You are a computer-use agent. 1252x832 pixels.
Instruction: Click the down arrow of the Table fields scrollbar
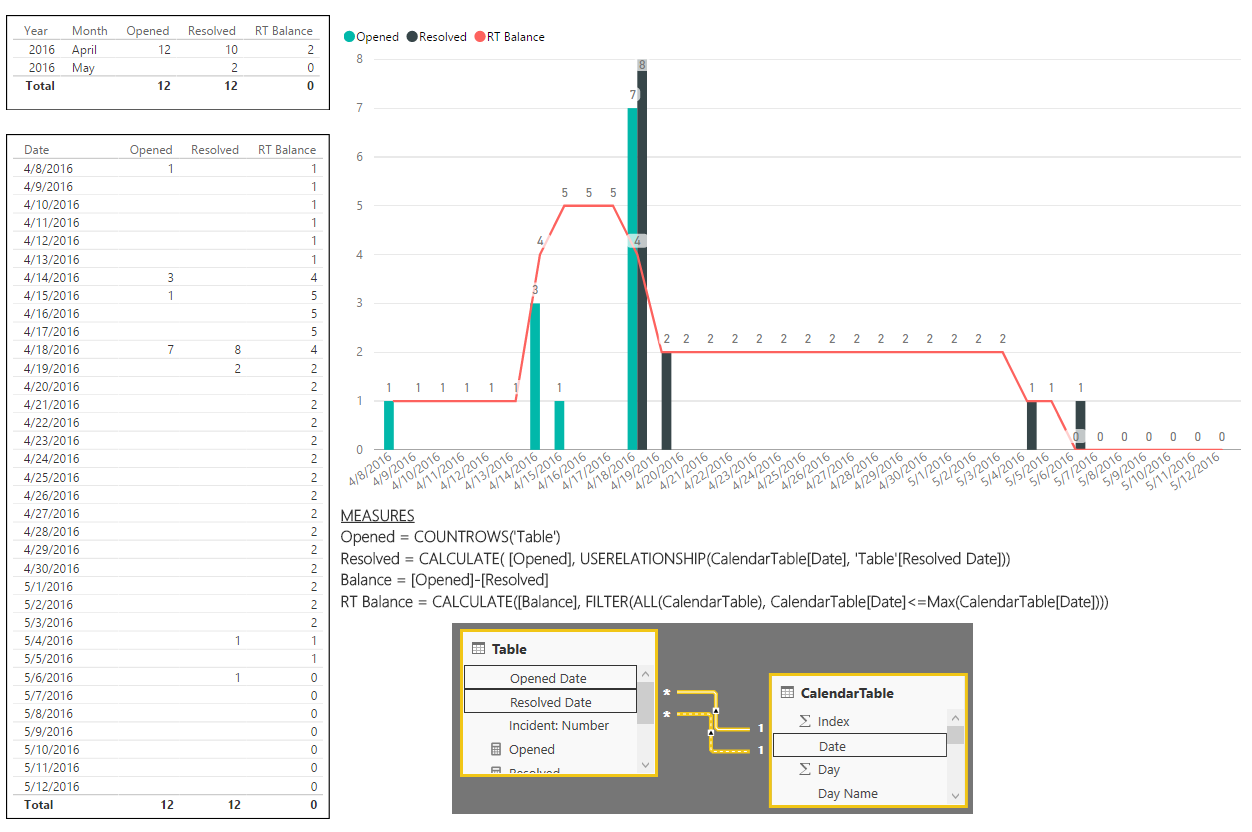[x=645, y=765]
